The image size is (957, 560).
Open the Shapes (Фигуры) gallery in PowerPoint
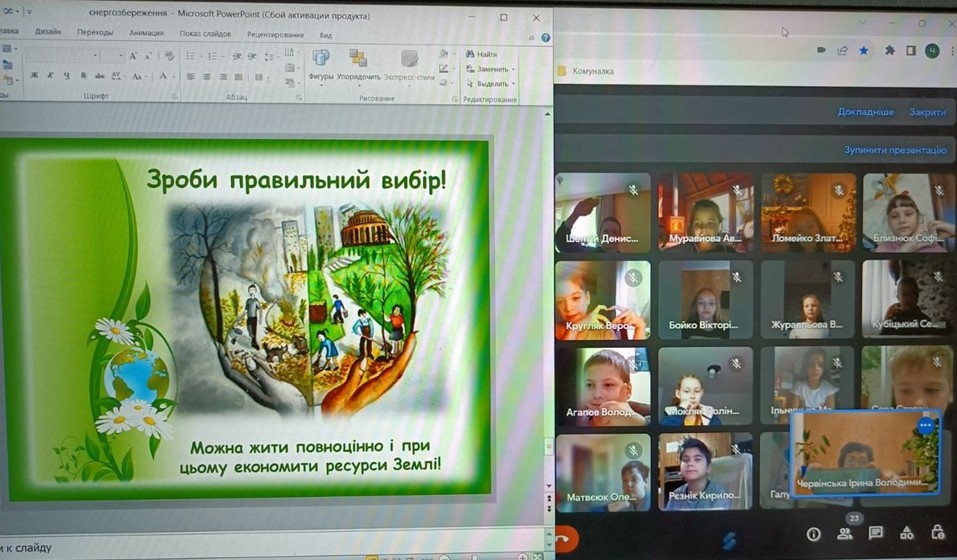[321, 65]
